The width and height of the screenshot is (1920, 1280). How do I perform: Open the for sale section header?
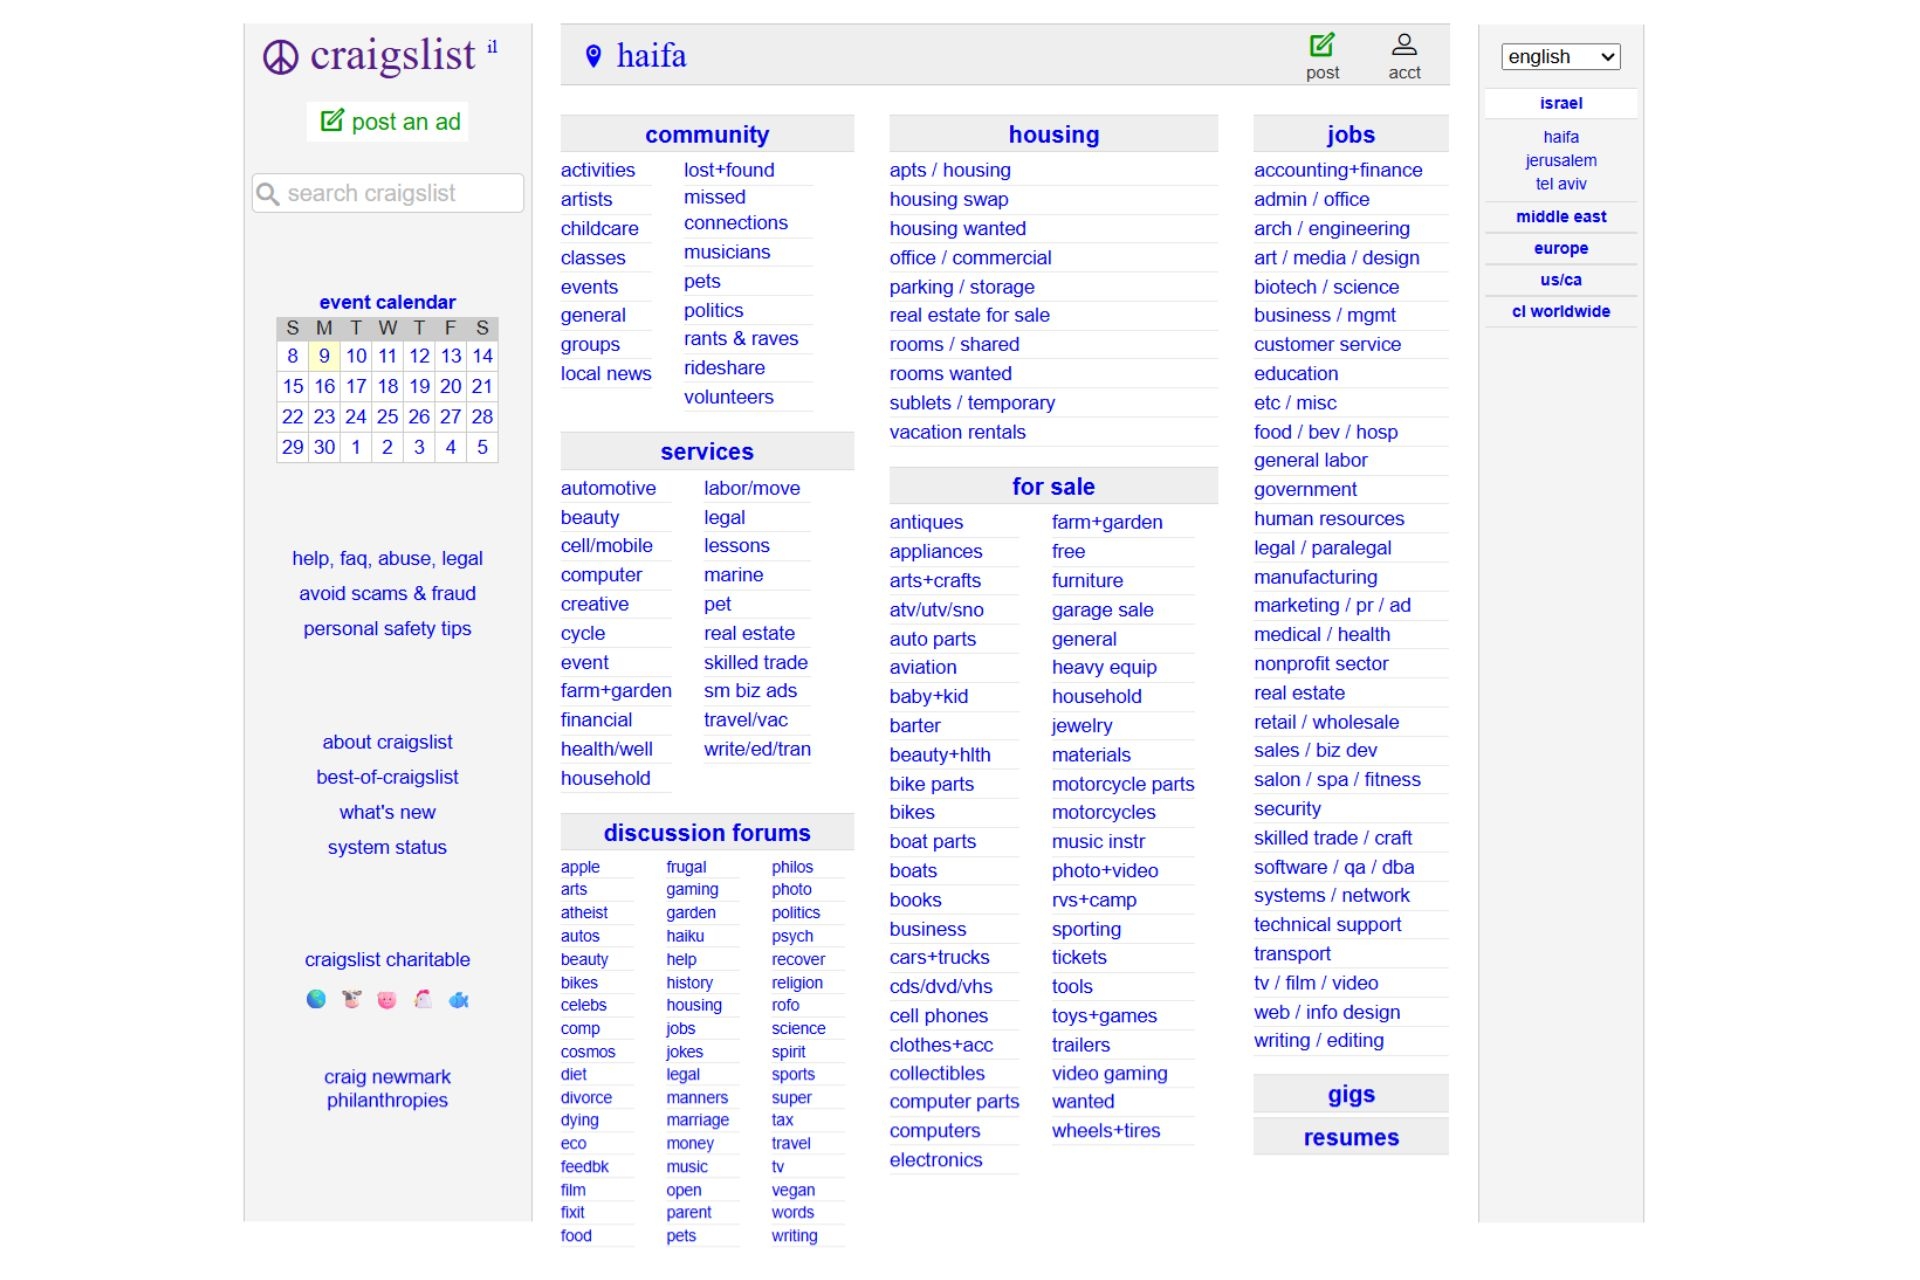(1053, 486)
